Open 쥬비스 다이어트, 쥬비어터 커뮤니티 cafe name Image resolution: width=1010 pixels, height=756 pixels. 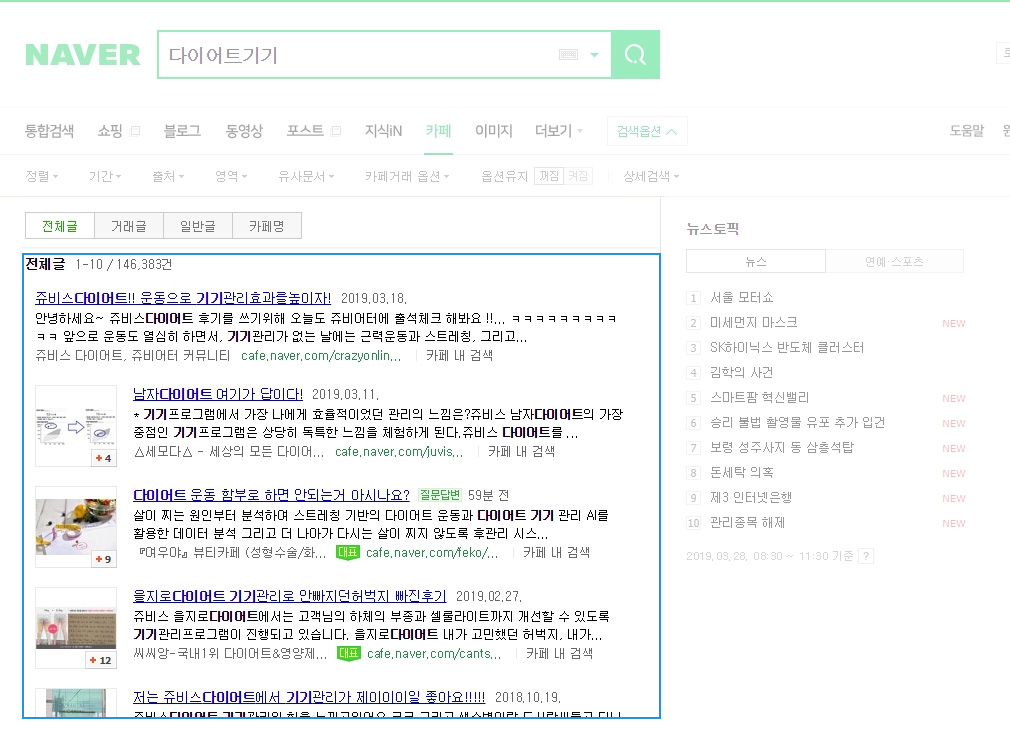132,355
